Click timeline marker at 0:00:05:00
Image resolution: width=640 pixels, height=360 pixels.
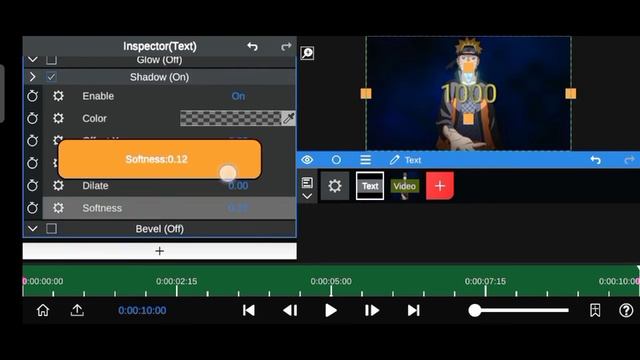[331, 282]
